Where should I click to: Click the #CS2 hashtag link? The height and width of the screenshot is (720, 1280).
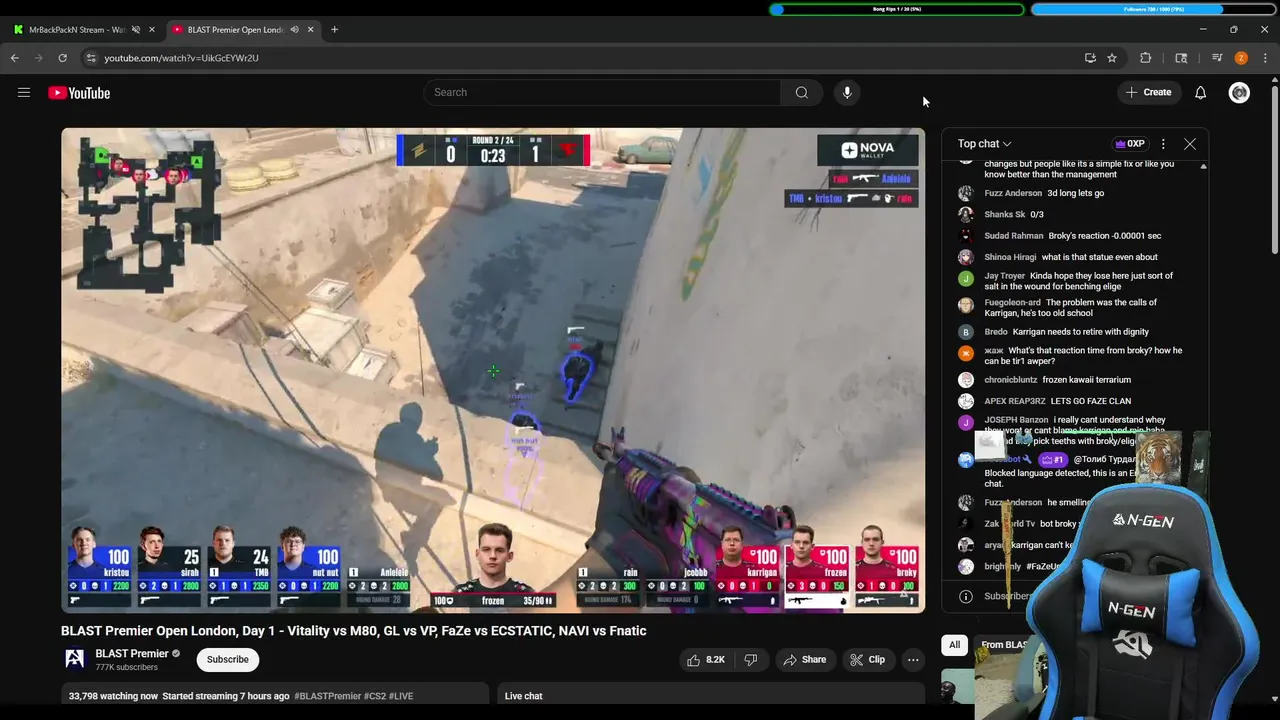[x=374, y=696]
